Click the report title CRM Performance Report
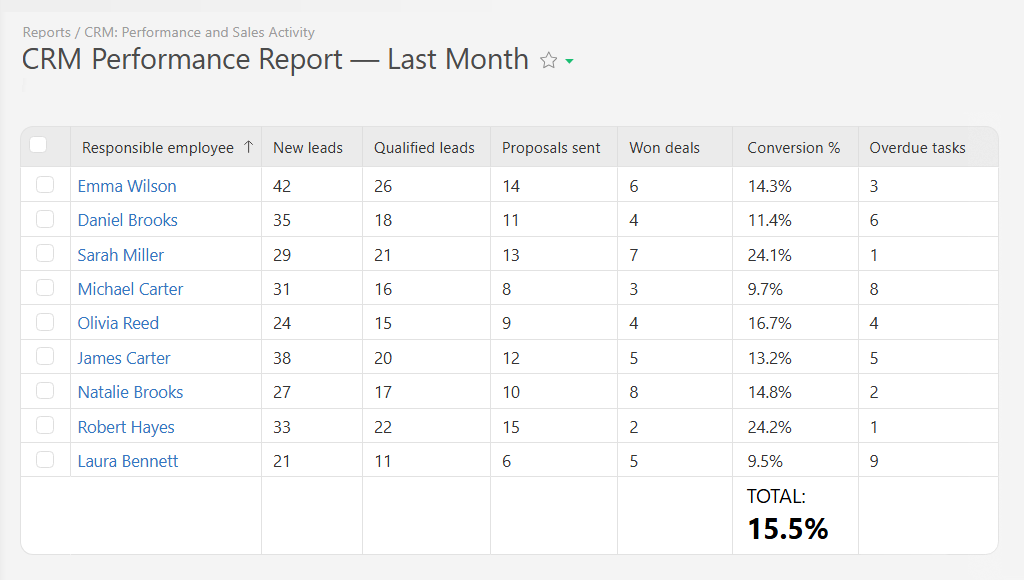1024x580 pixels. coord(275,59)
